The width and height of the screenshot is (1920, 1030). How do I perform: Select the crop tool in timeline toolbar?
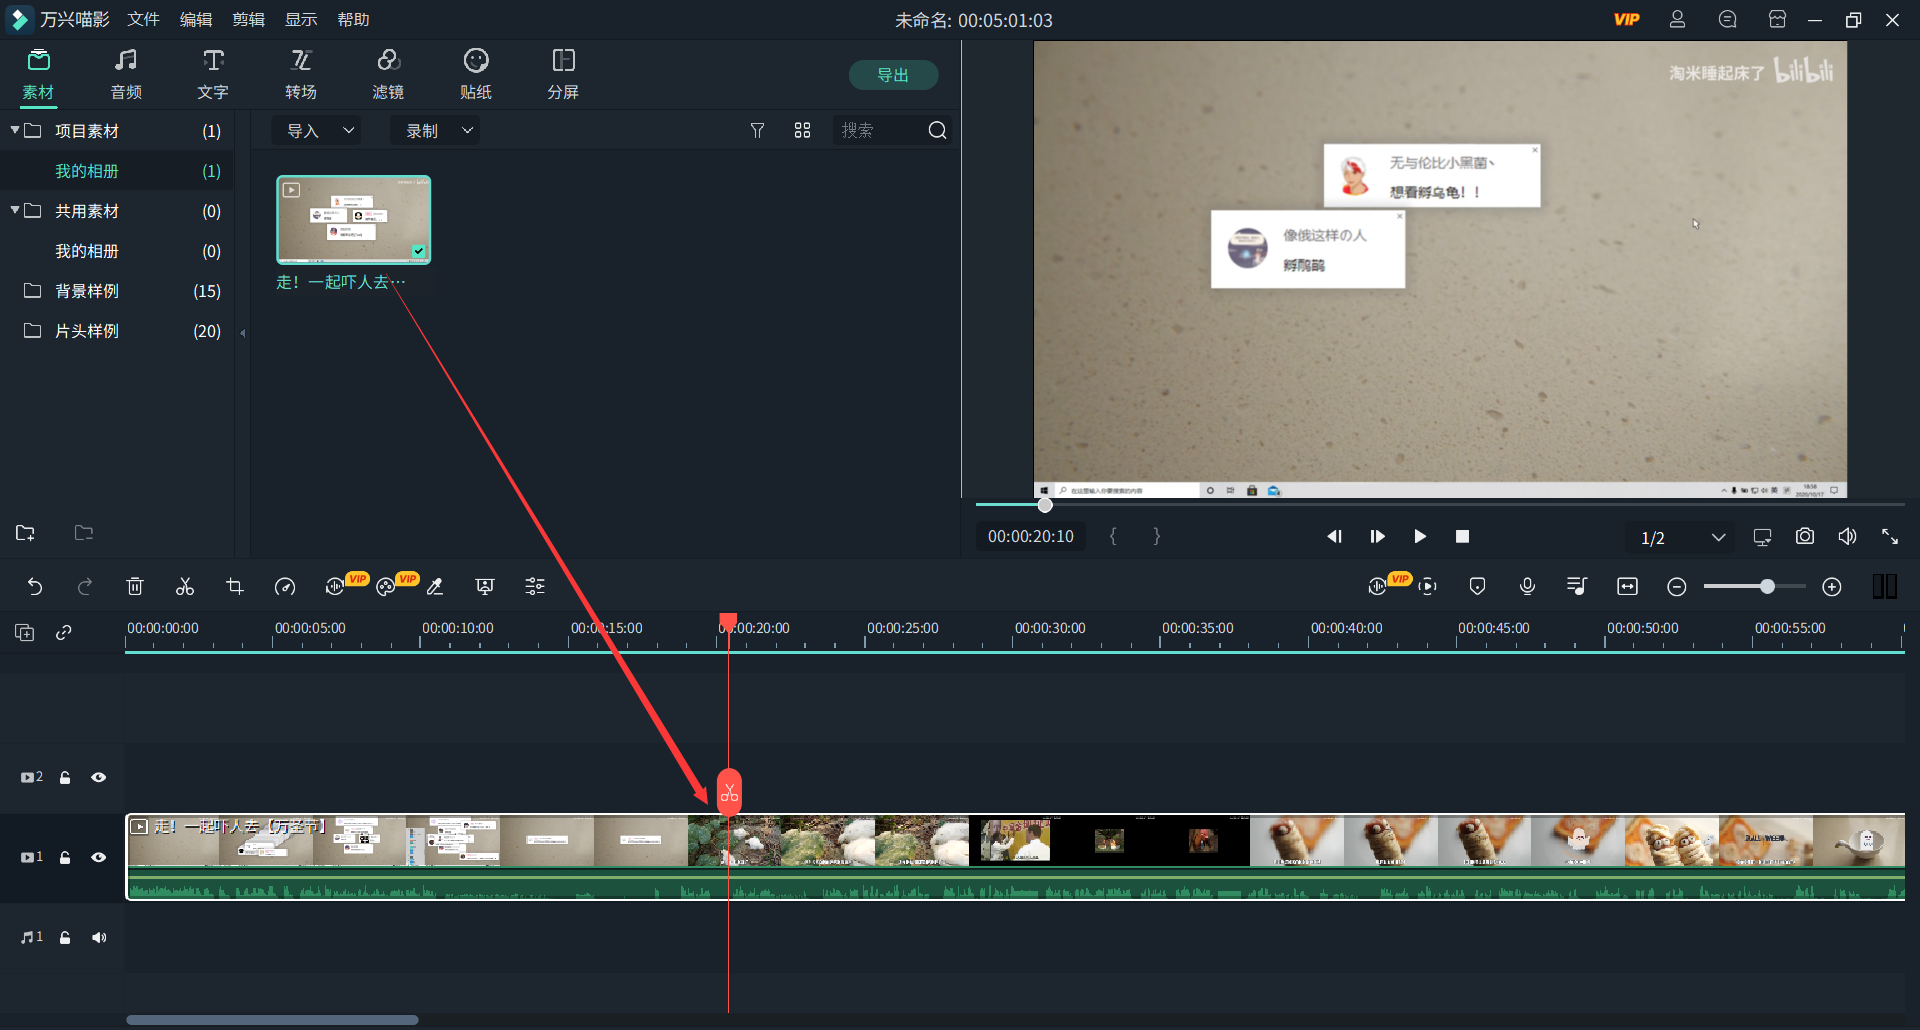tap(235, 587)
